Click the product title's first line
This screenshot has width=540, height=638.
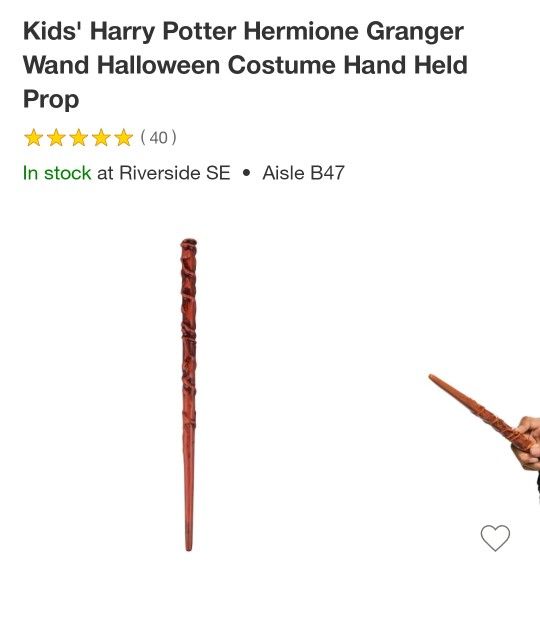[x=243, y=32]
